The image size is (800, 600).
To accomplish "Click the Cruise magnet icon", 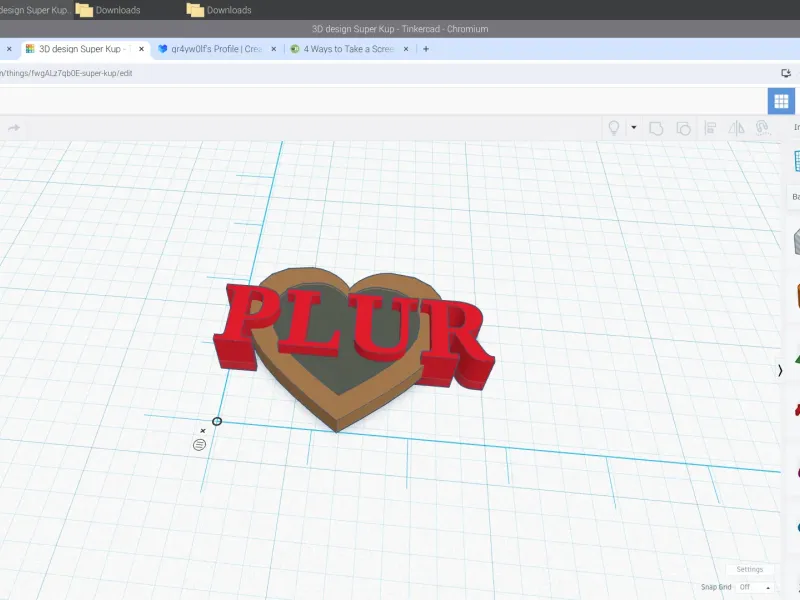I will 762,128.
